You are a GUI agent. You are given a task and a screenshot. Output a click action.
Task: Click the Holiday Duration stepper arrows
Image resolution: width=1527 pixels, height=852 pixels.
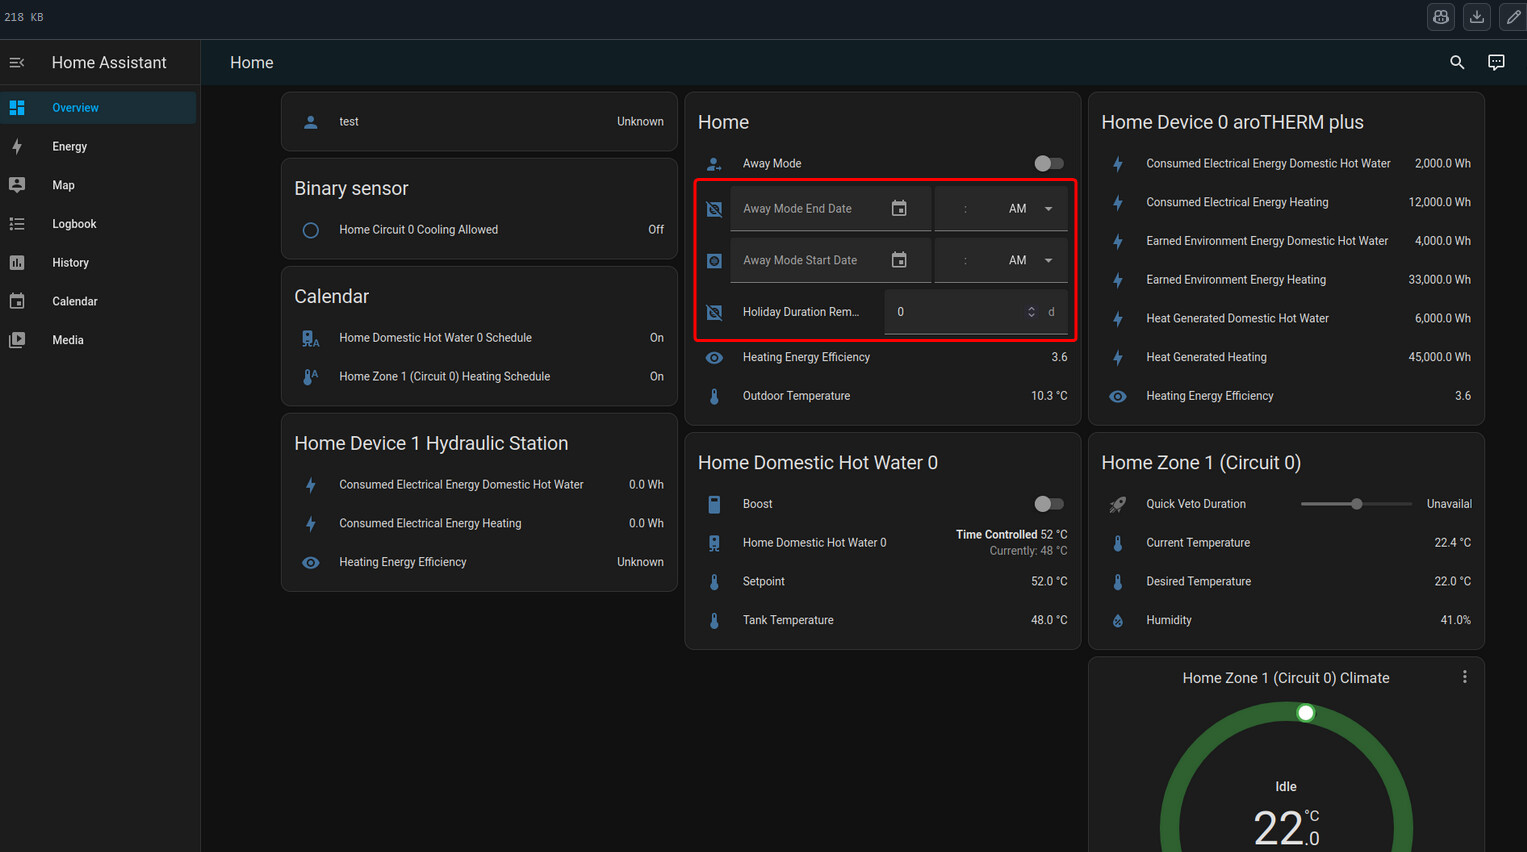pyautogui.click(x=1031, y=312)
